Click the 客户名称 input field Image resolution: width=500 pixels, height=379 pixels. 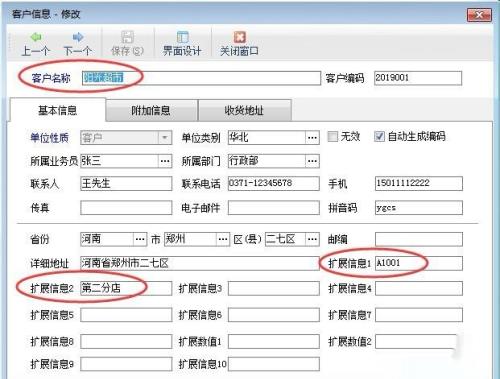pos(201,78)
